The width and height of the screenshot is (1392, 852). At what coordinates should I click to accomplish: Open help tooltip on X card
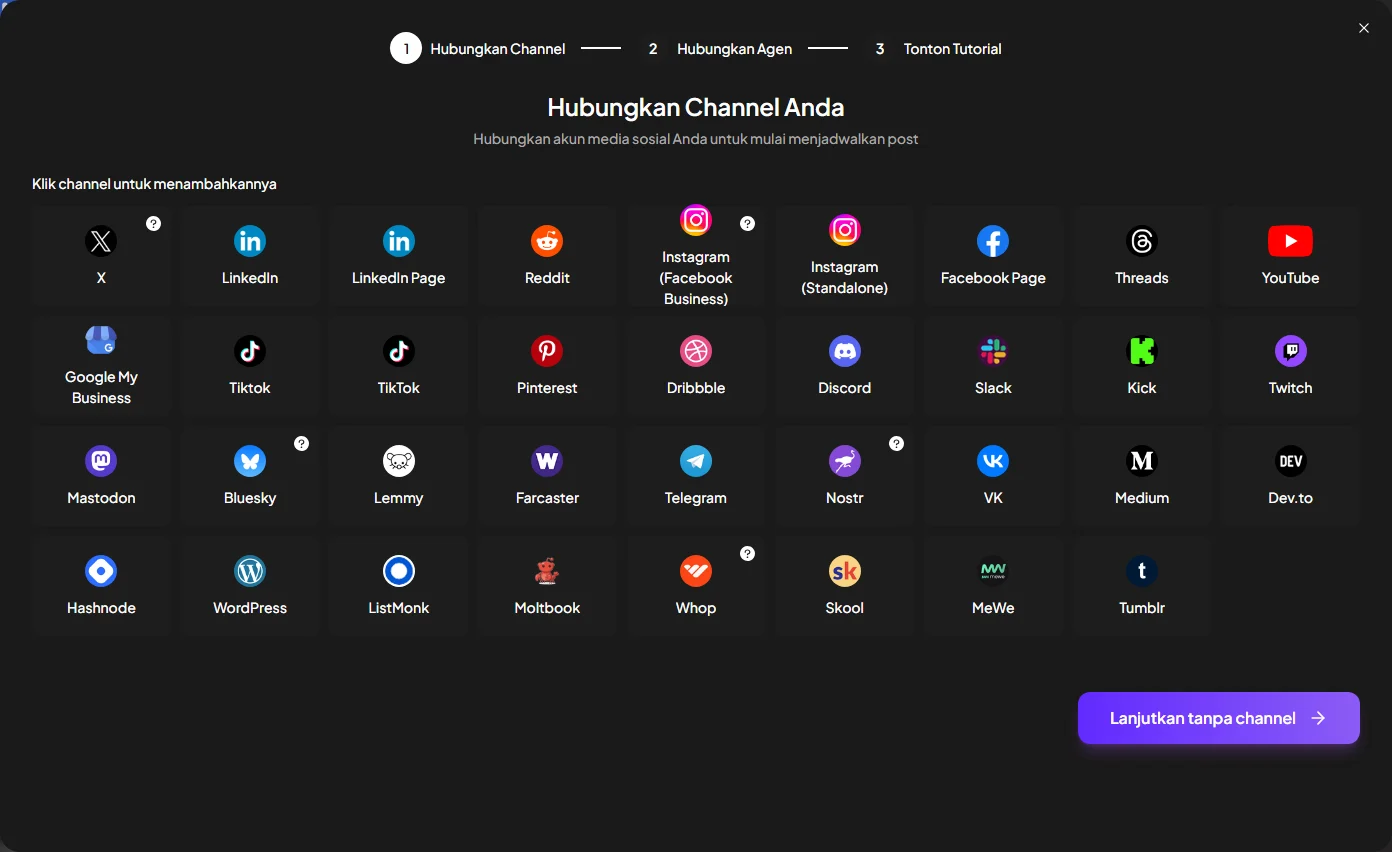click(153, 224)
